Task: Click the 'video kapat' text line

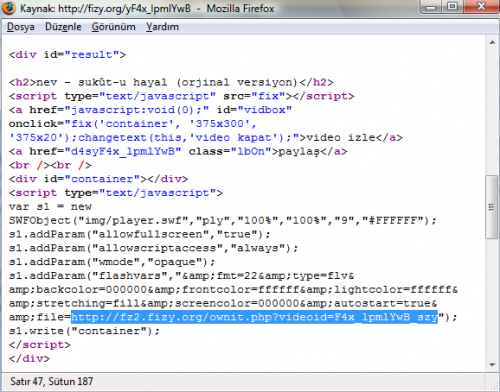Action: coord(206,138)
